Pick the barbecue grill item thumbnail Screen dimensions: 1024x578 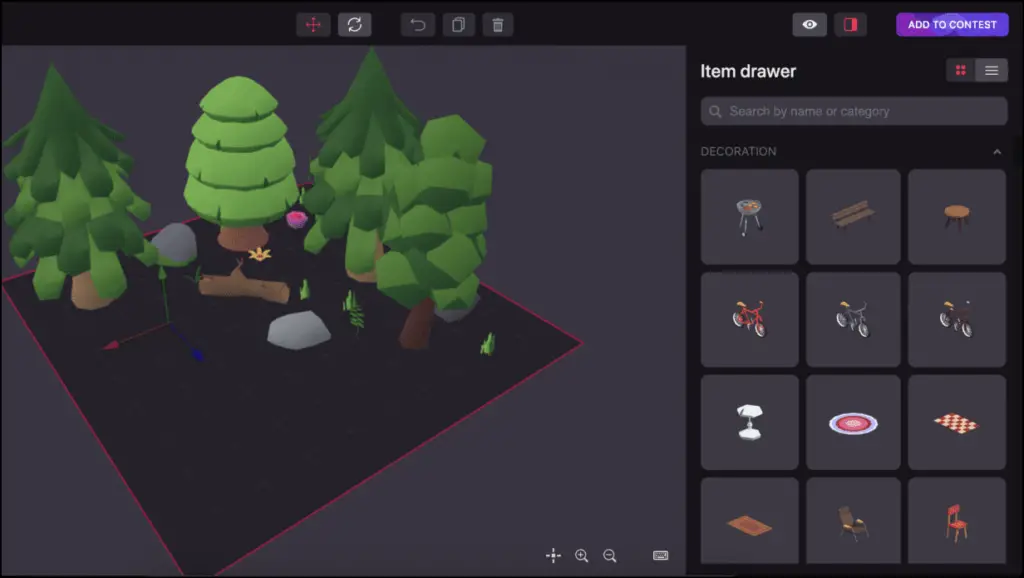[x=749, y=216]
